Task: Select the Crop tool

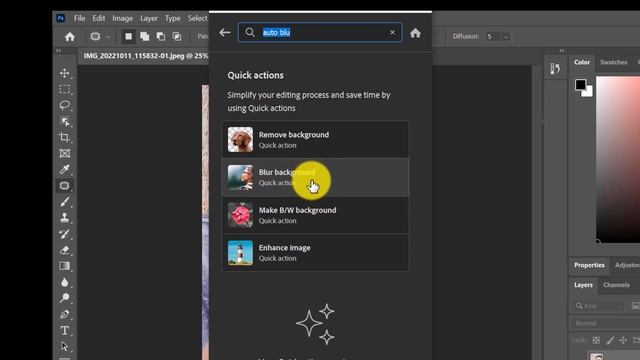Action: (64, 137)
